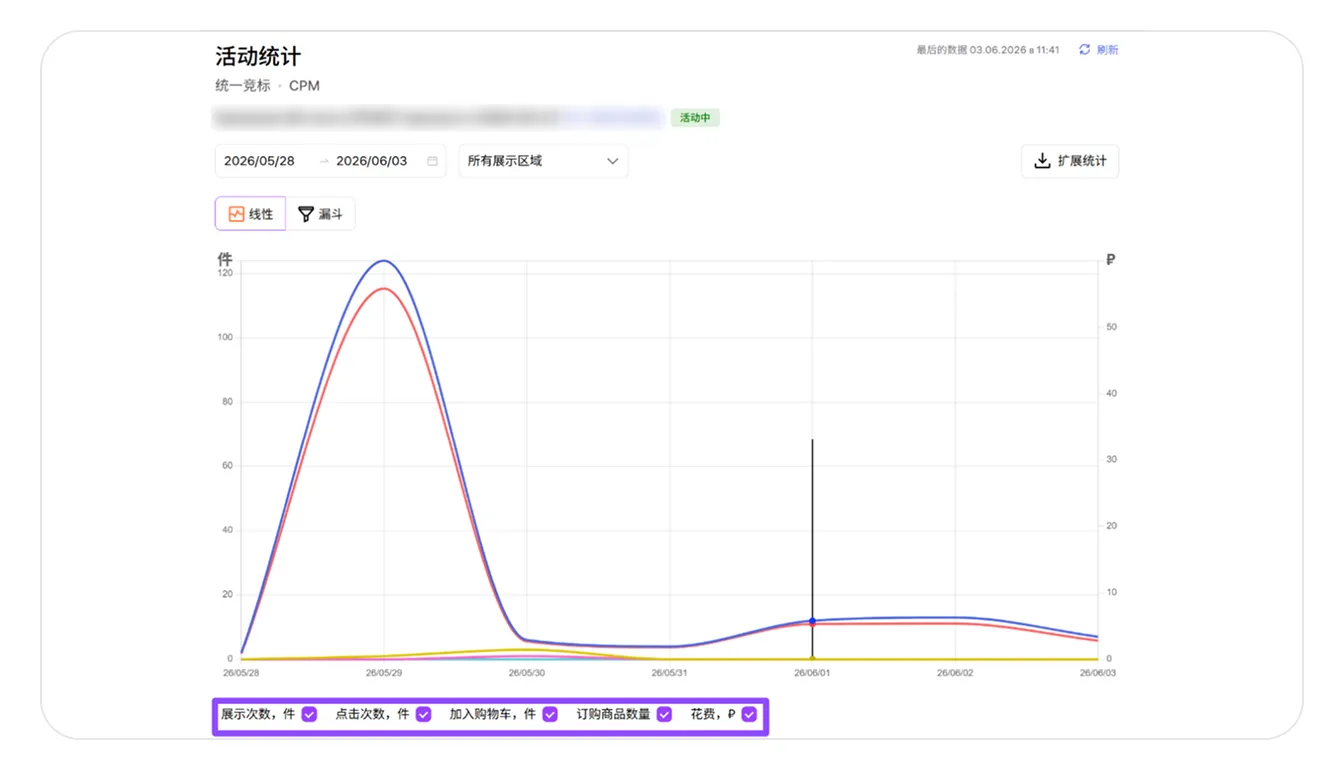This screenshot has width=1344, height=772.
Task: Toggle the 加入购物车 checkbox
Action: pos(550,714)
